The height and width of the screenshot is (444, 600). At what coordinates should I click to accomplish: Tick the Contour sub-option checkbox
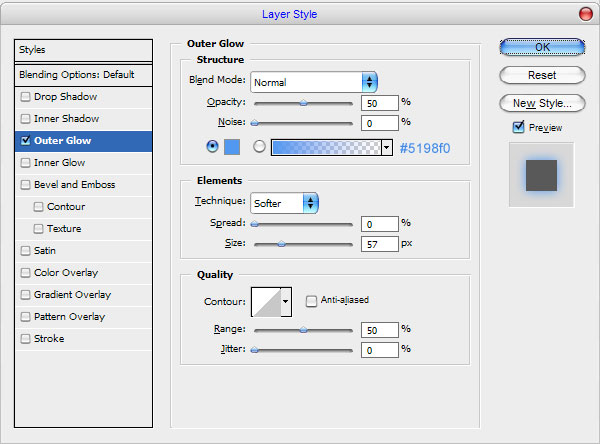point(38,207)
